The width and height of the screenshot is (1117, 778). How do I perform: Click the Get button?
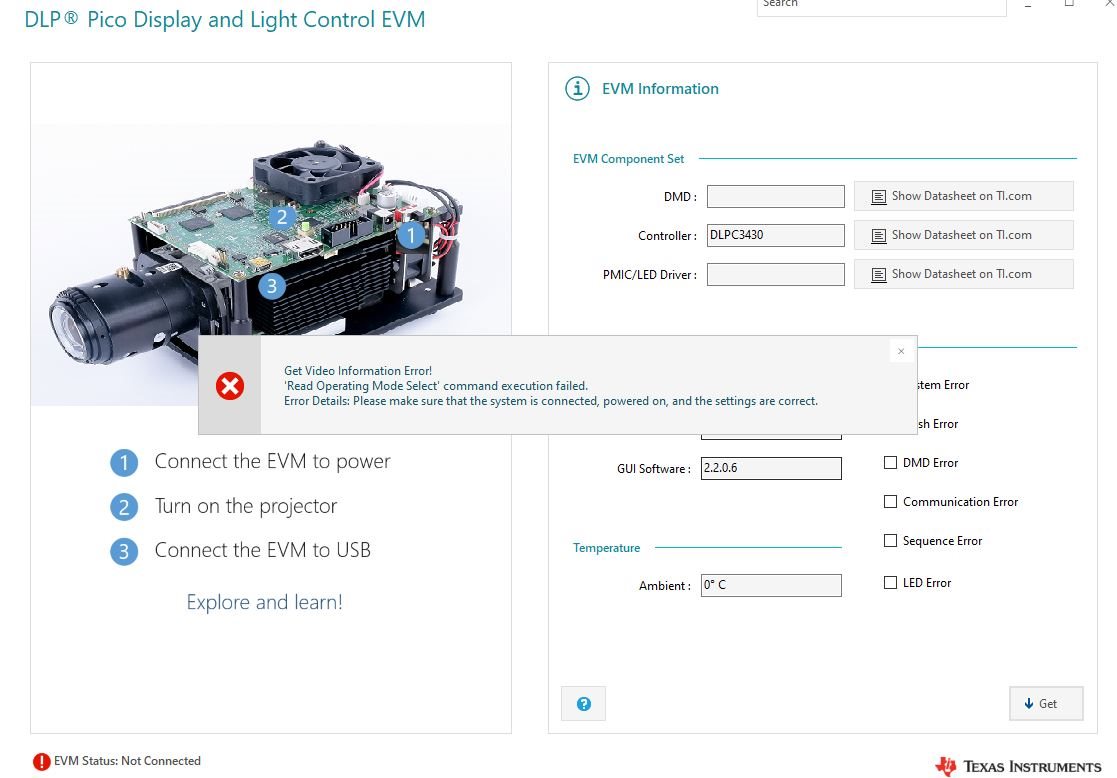(x=1046, y=704)
